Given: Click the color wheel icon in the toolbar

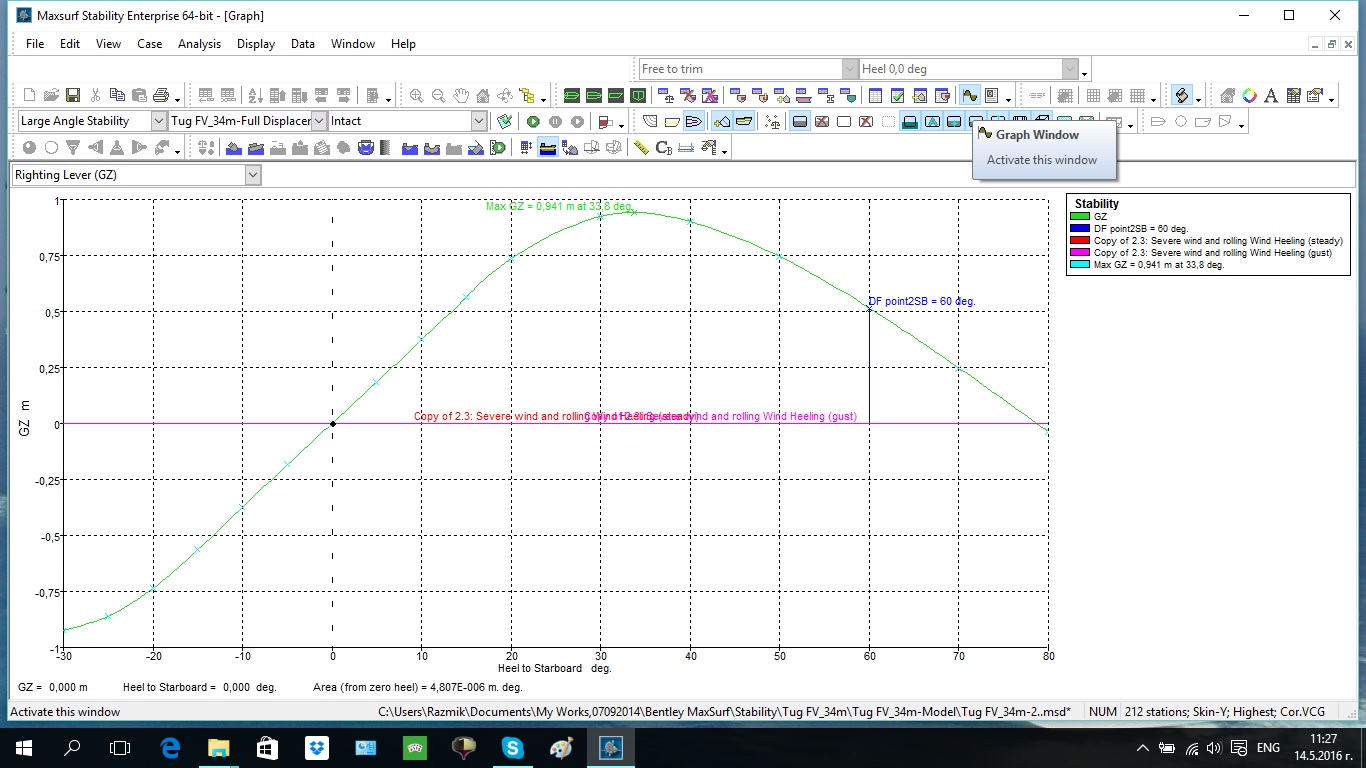Looking at the screenshot, I should [1249, 96].
